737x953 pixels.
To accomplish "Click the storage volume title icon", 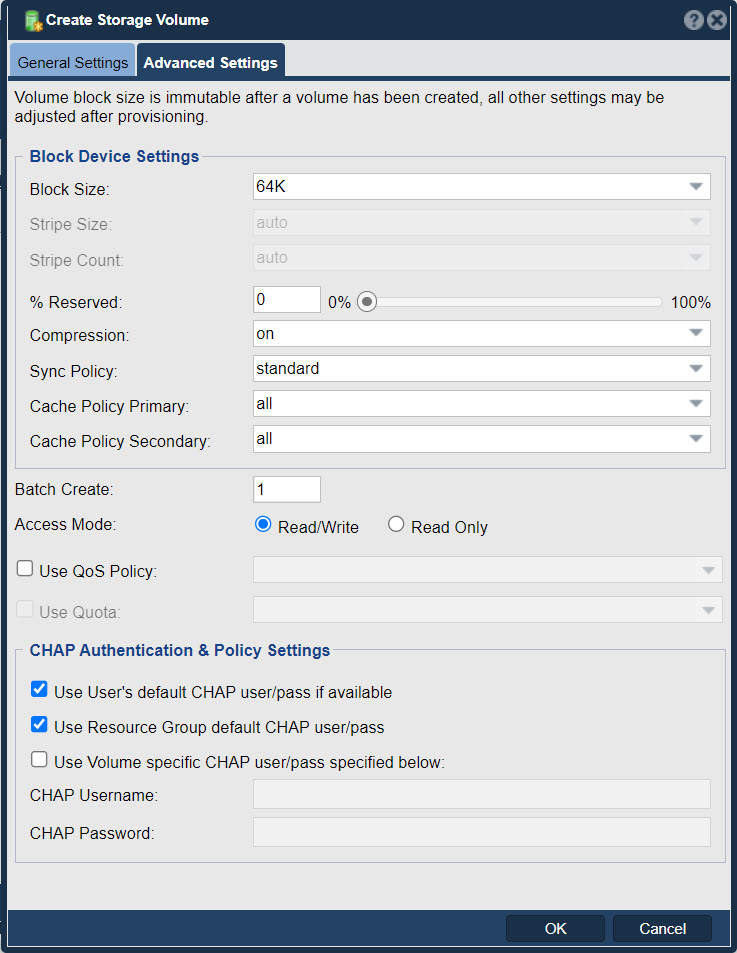I will coord(33,21).
